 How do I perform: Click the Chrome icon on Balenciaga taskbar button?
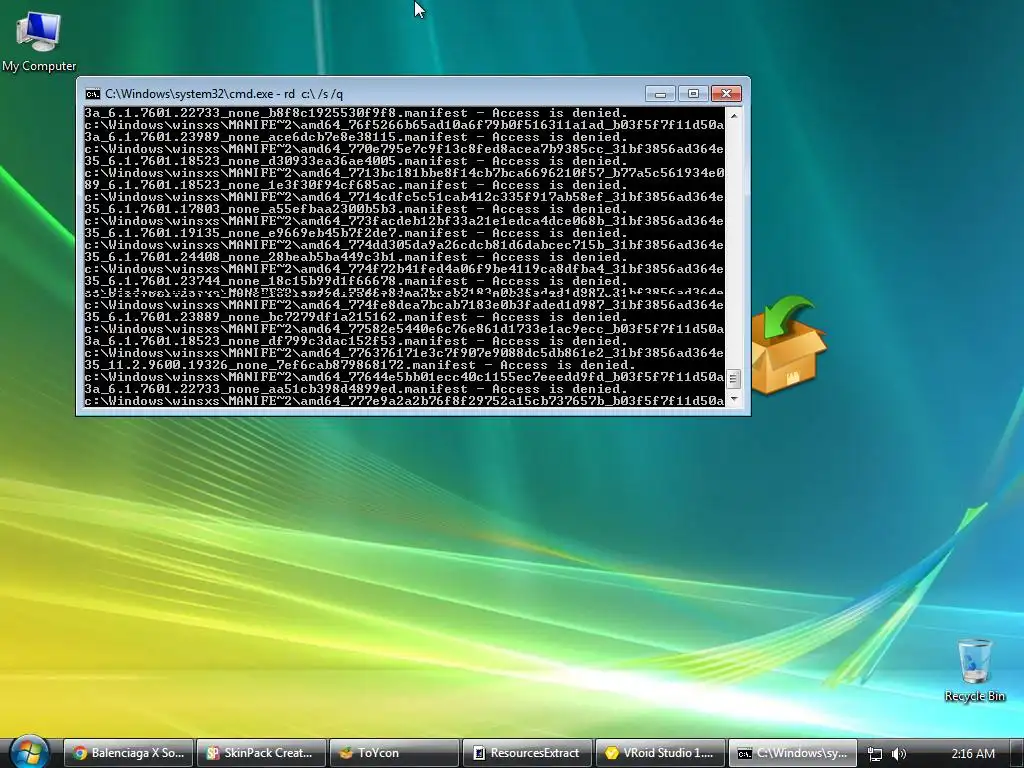click(x=80, y=753)
